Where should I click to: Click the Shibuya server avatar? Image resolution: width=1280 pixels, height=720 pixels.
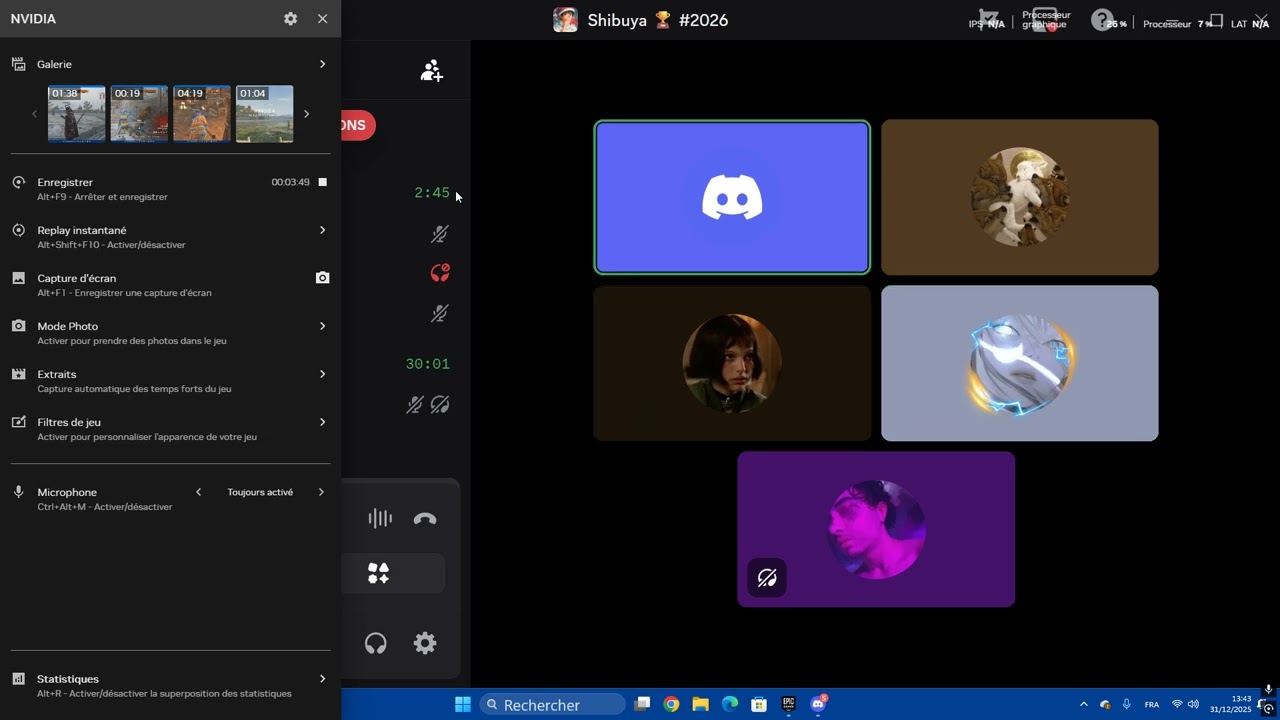(565, 20)
